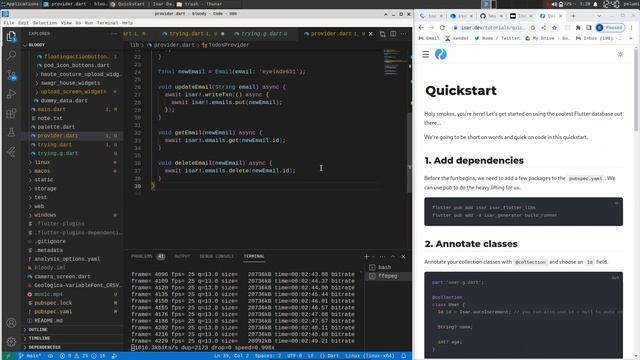Switch to OUTPUT panel tab
This screenshot has width=640, height=360.
[182, 256]
